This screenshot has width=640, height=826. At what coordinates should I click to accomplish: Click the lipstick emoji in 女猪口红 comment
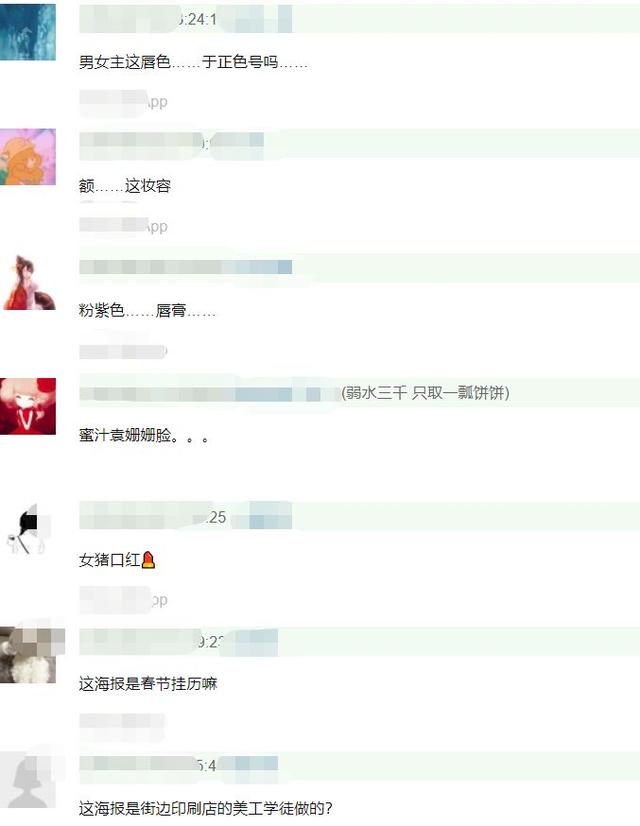tap(149, 559)
